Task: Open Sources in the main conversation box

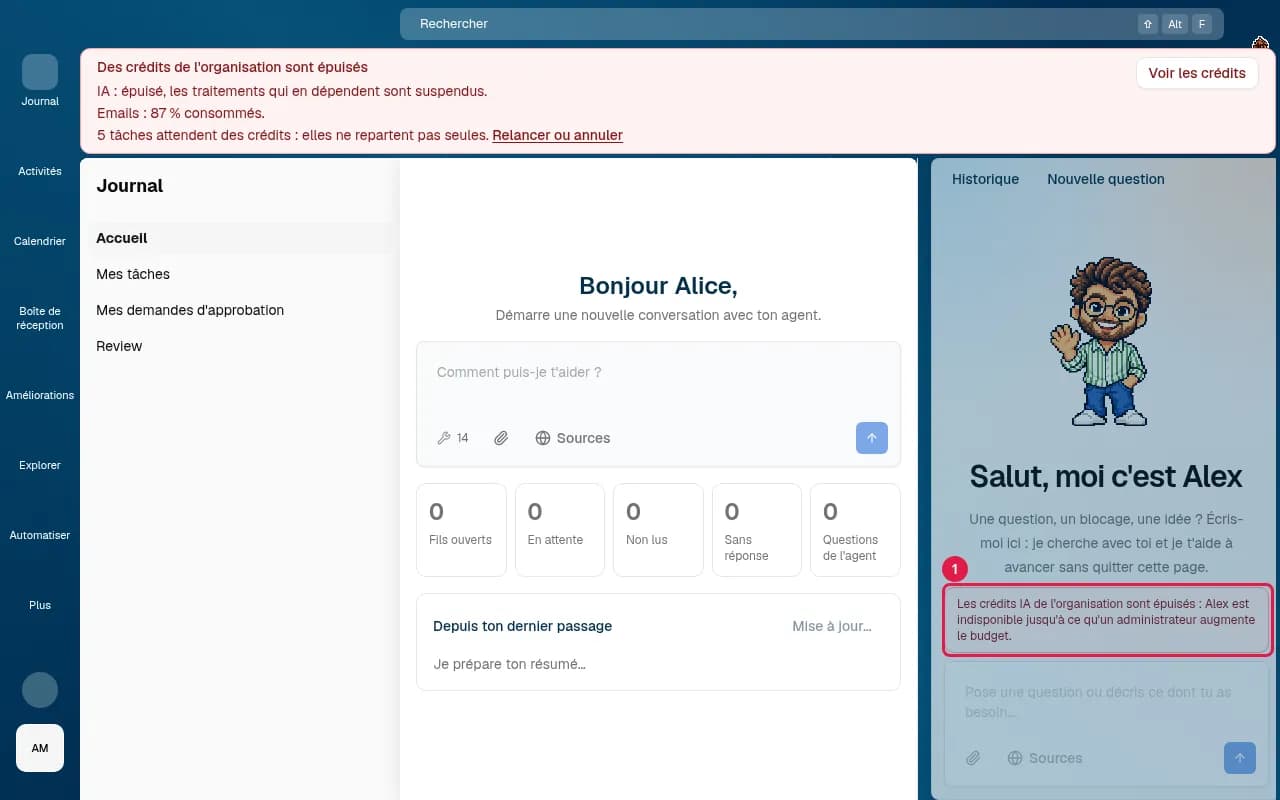Action: (x=572, y=438)
